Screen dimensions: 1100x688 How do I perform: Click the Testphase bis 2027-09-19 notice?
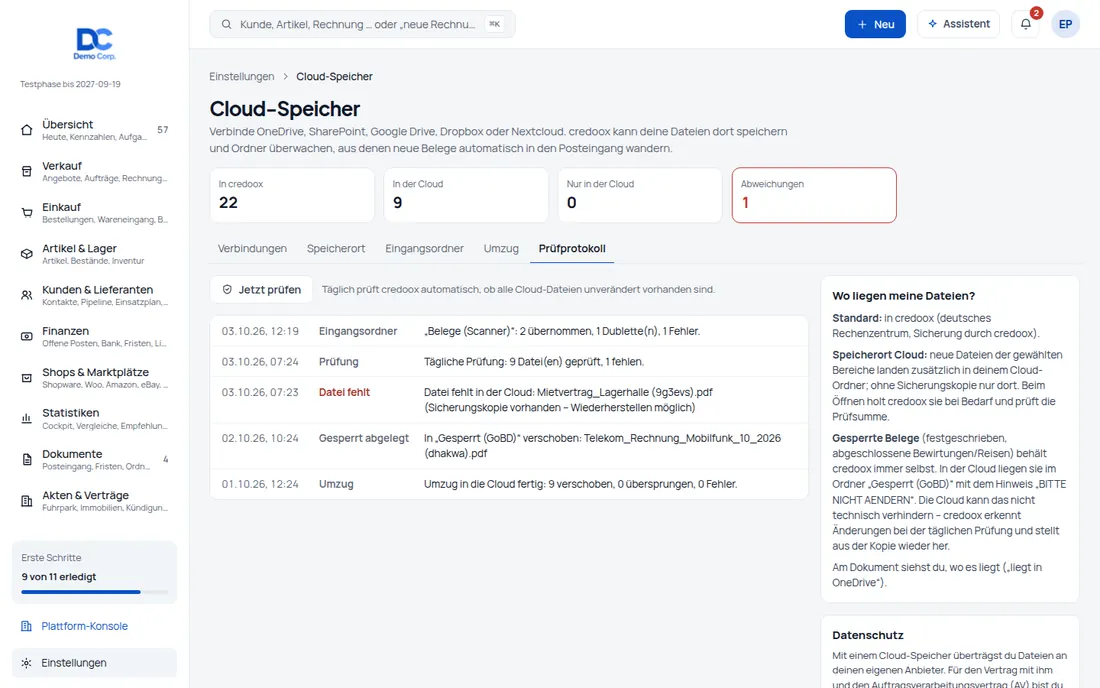point(70,84)
